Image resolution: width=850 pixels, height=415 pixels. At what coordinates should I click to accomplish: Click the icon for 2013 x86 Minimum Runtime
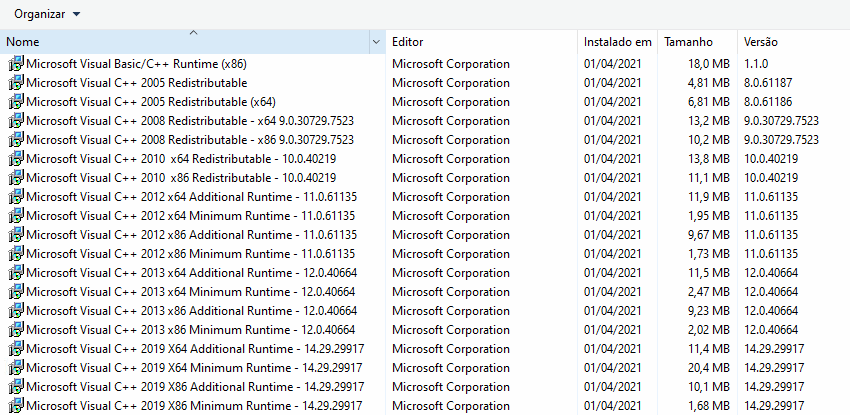17,330
